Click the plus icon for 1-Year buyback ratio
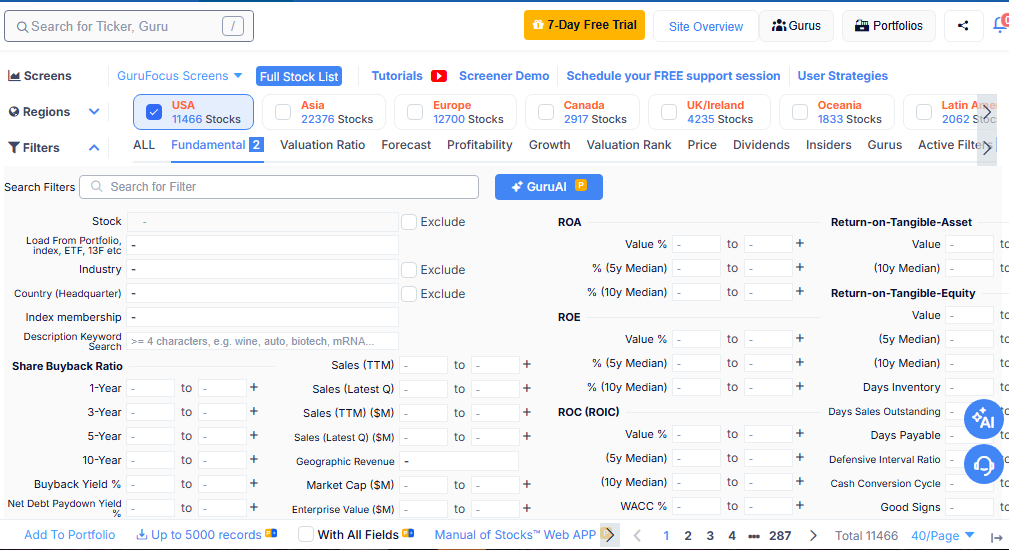The image size is (1009, 550). coord(254,387)
